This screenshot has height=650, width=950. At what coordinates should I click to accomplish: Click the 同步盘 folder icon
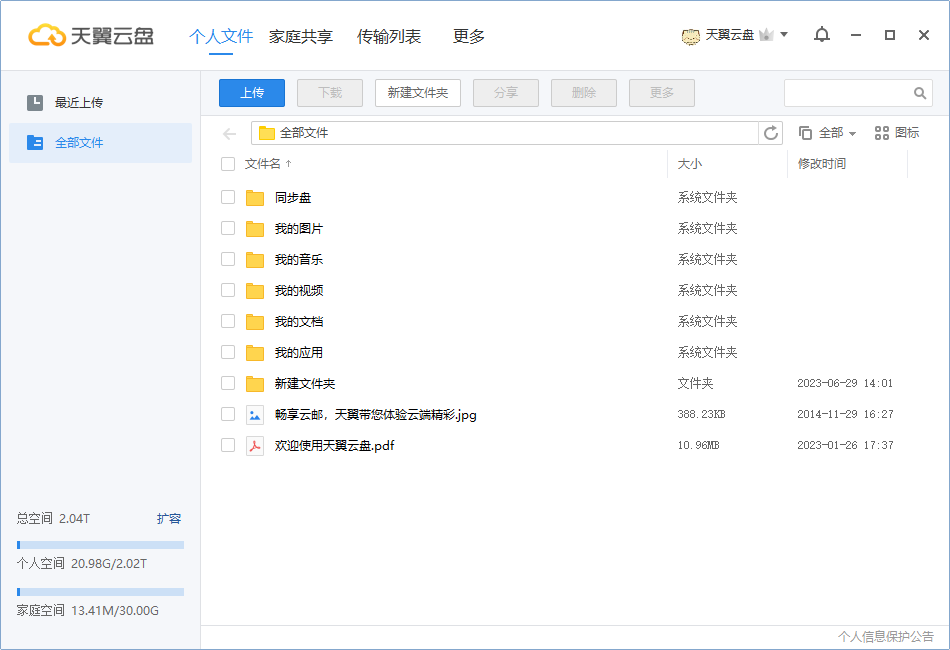(255, 197)
